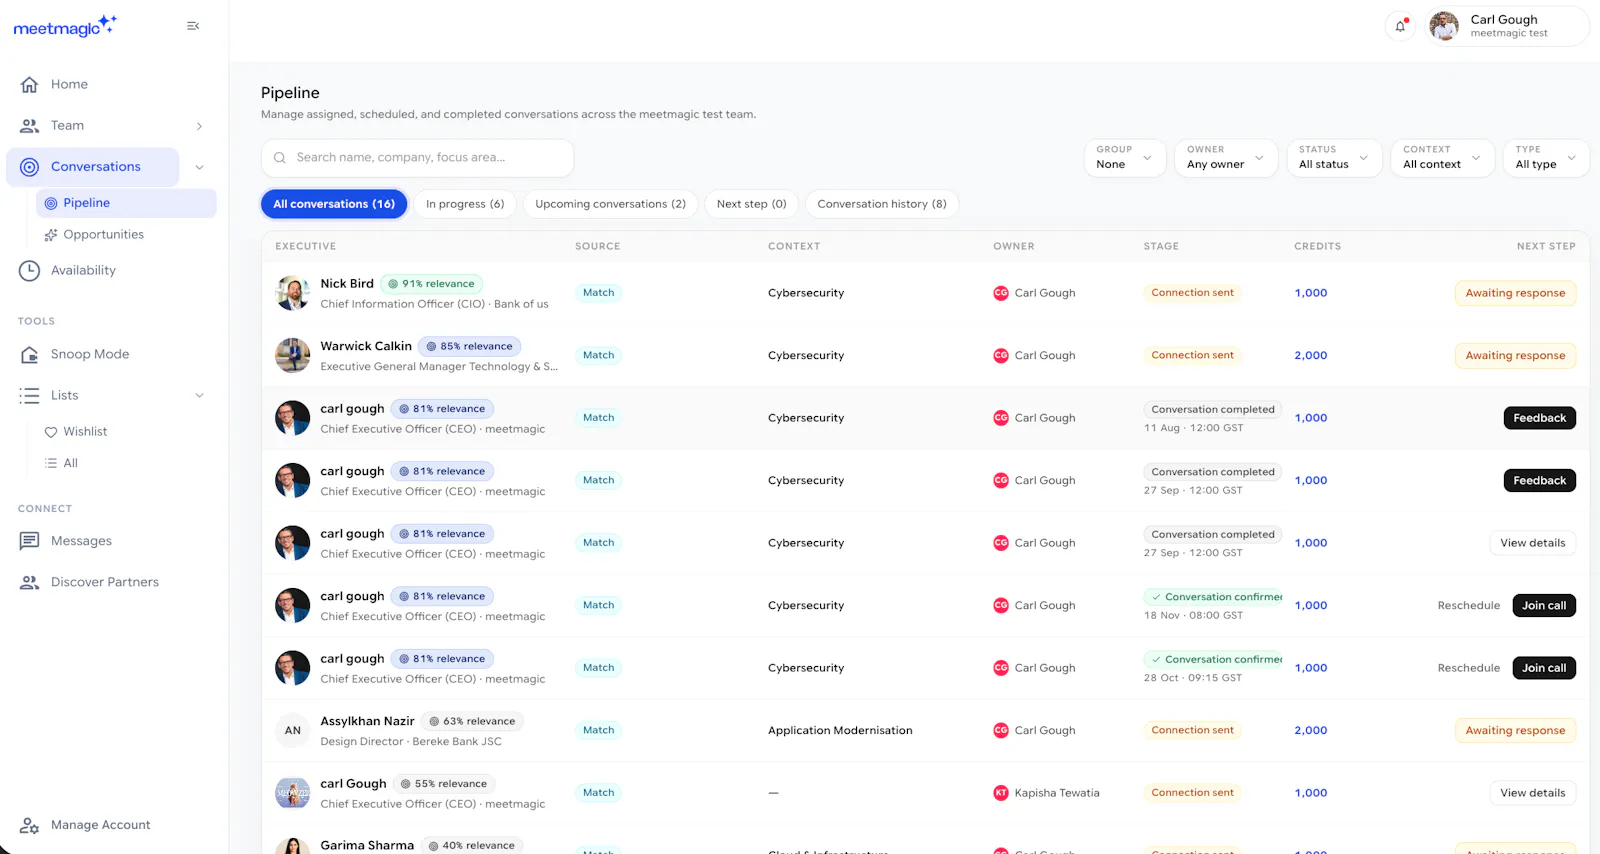The image size is (1600, 854).
Task: Go to Home via the house icon
Action: (x=30, y=85)
